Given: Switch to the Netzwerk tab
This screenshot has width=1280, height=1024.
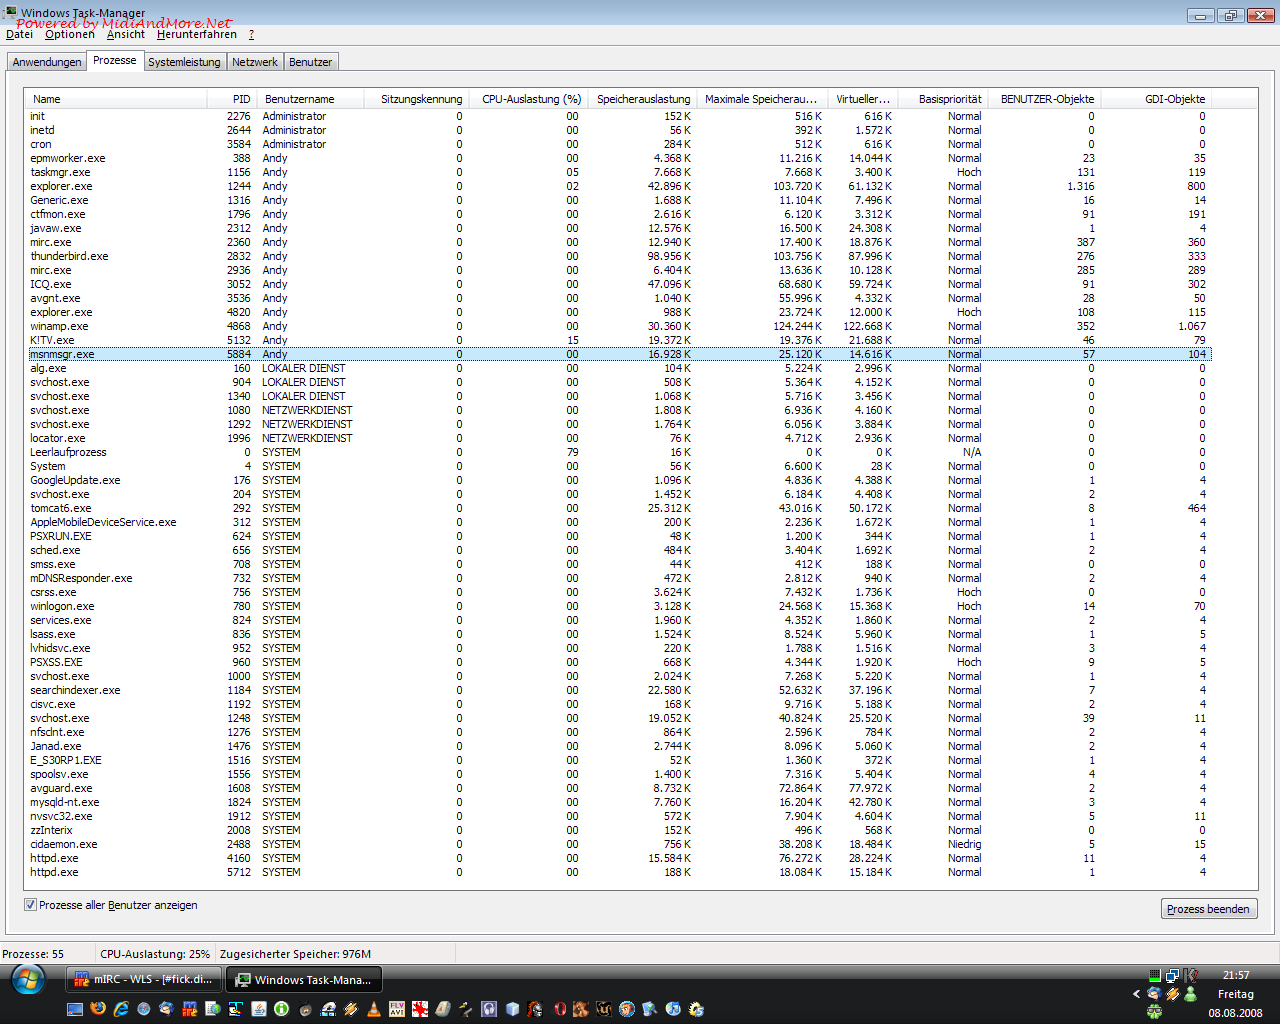Looking at the screenshot, I should tap(255, 62).
